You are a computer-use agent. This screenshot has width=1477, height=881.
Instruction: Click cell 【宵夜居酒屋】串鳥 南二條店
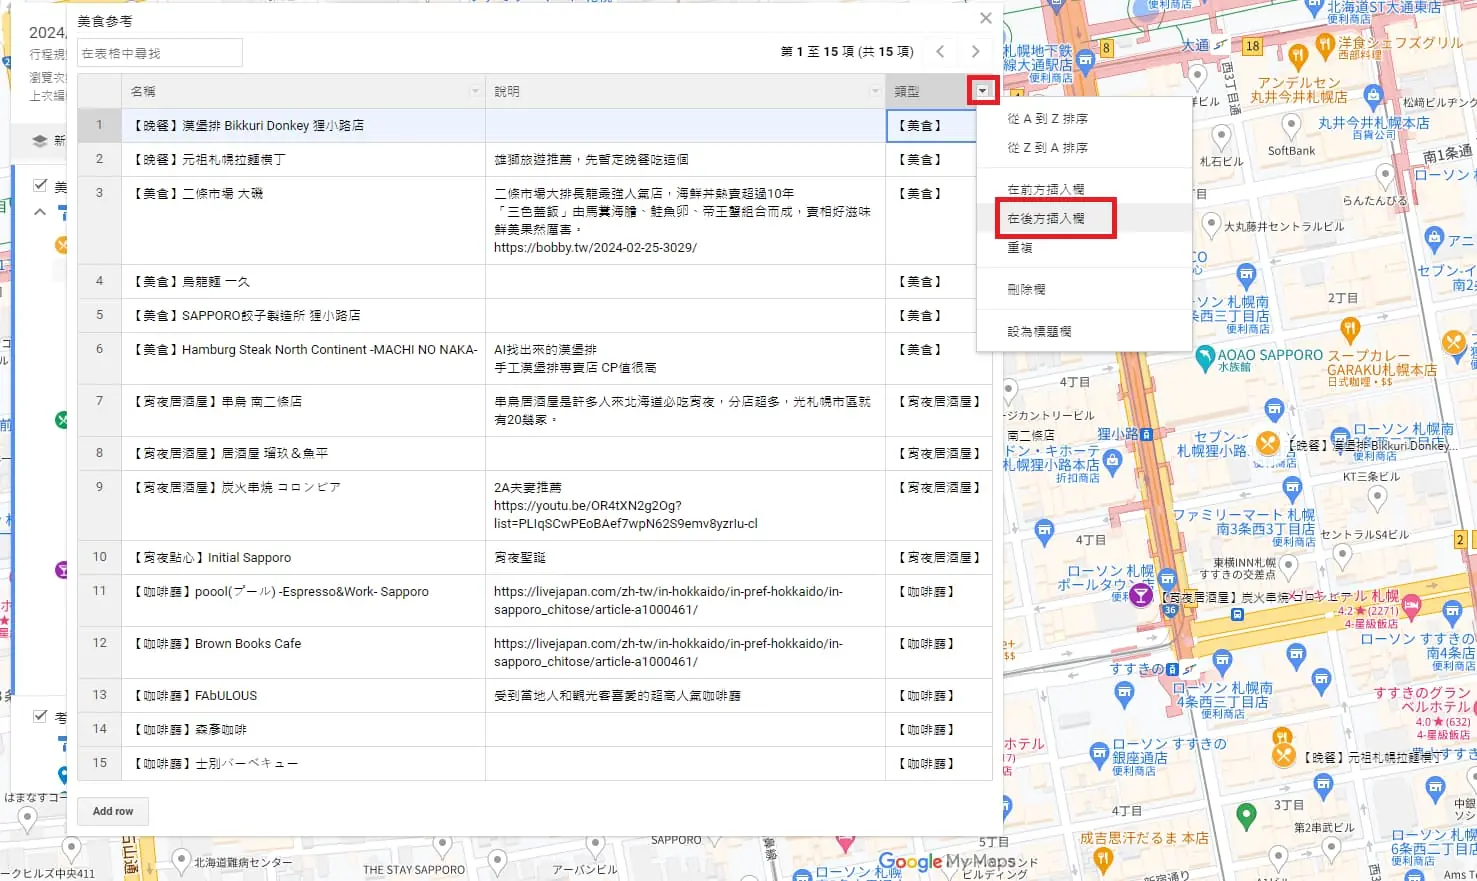[303, 410]
